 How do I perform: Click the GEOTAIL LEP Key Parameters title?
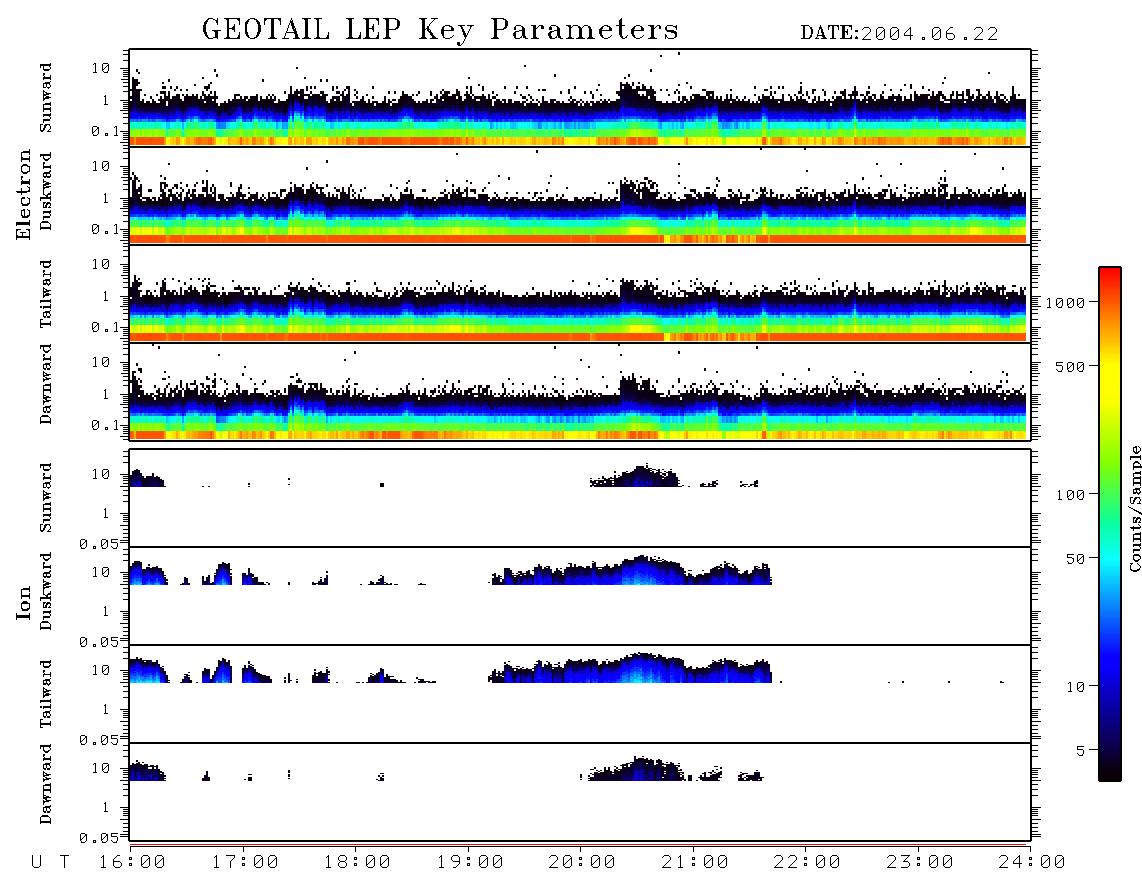click(440, 30)
